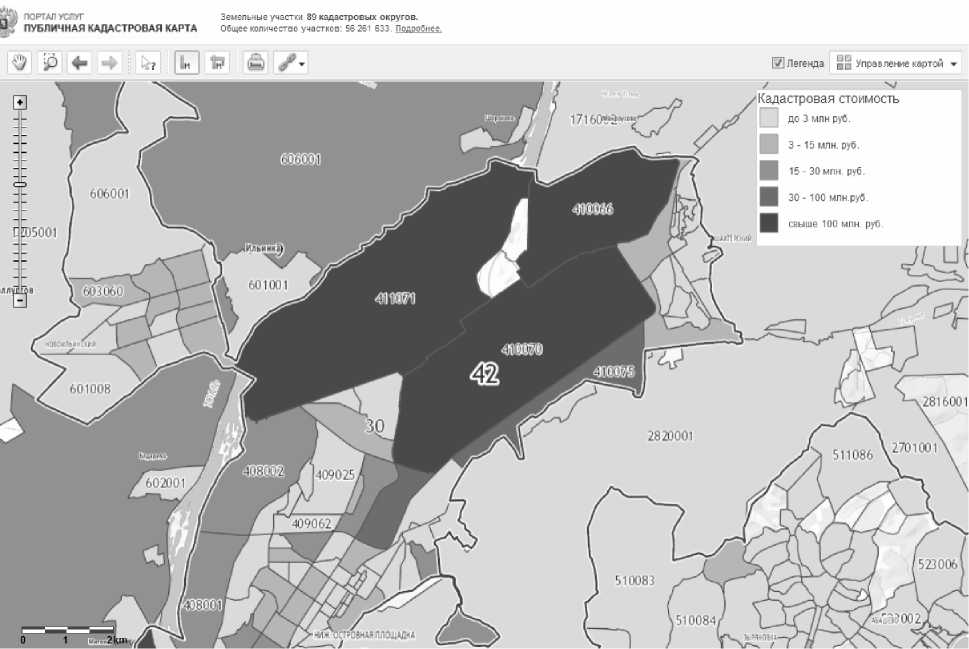The image size is (969, 649).
Task: Open the Подробнее link
Action: tap(418, 29)
